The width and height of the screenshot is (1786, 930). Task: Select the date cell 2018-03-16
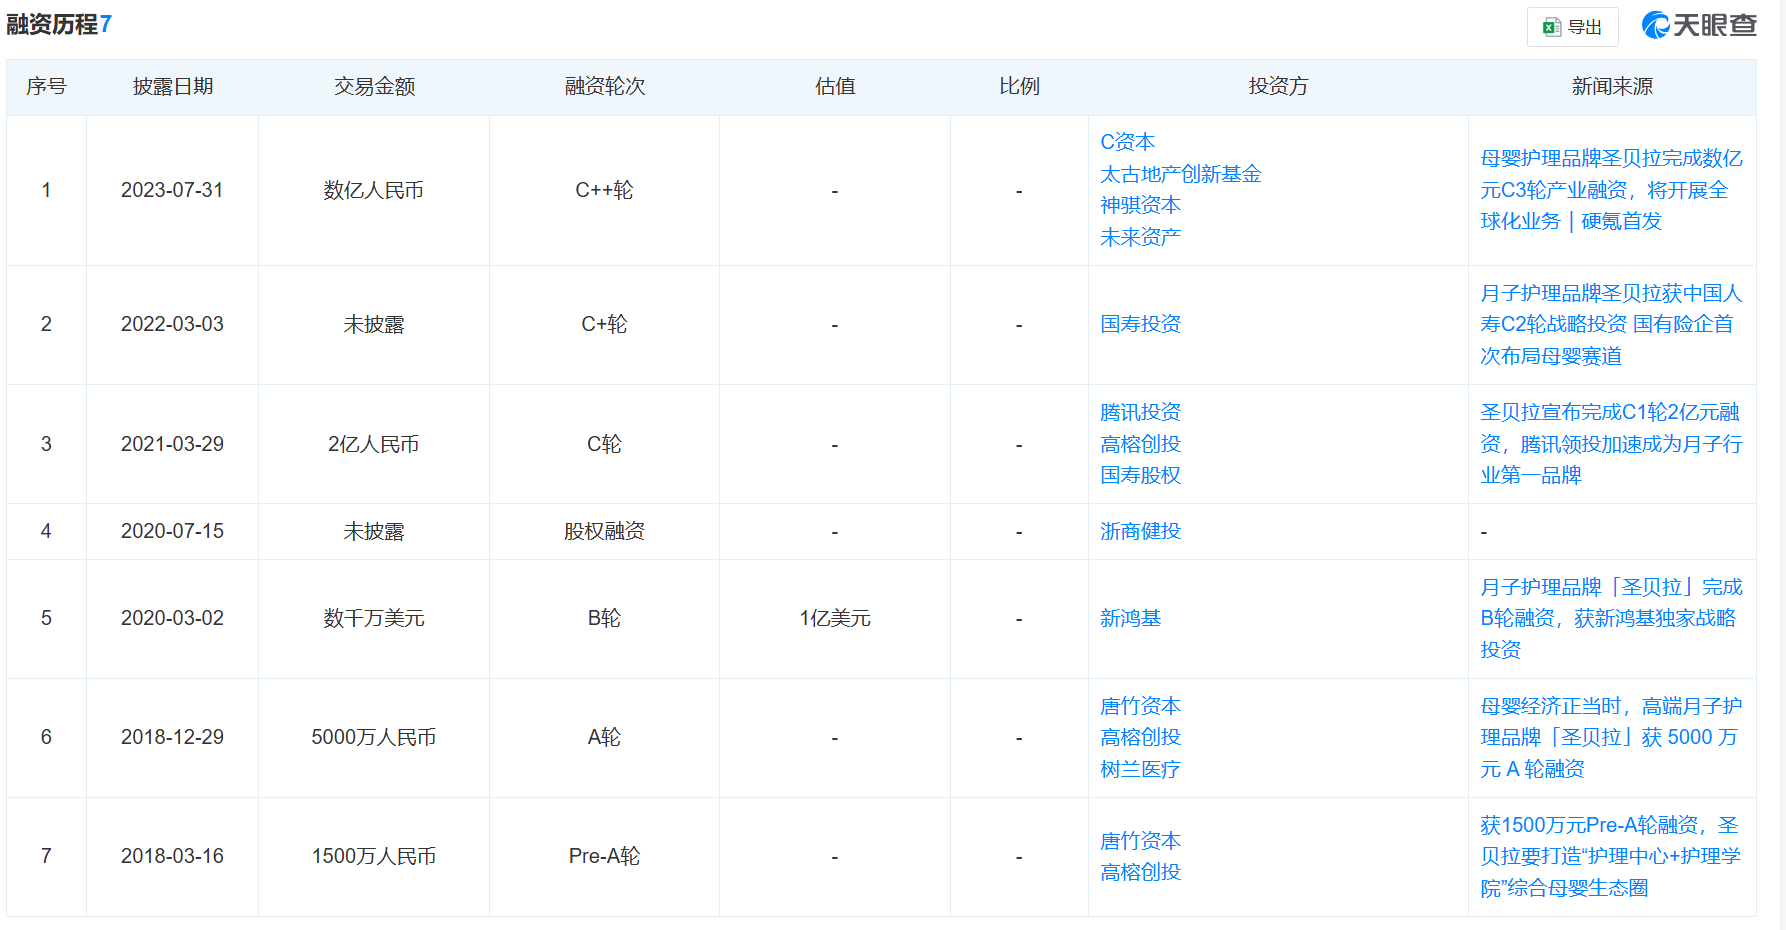click(172, 856)
